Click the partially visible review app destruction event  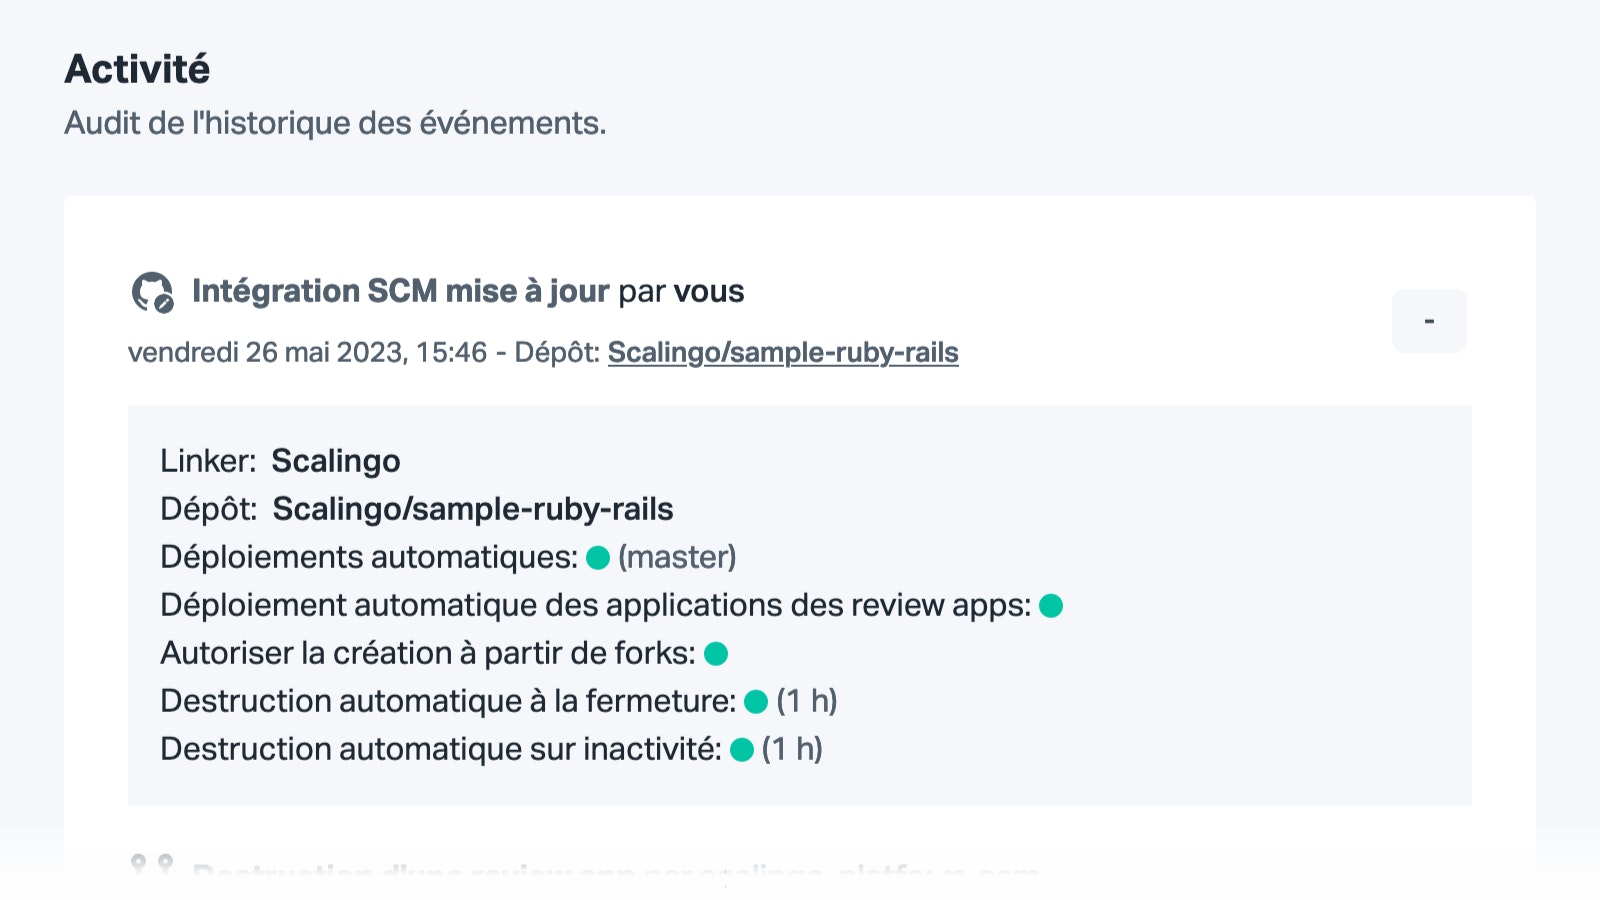click(x=615, y=872)
